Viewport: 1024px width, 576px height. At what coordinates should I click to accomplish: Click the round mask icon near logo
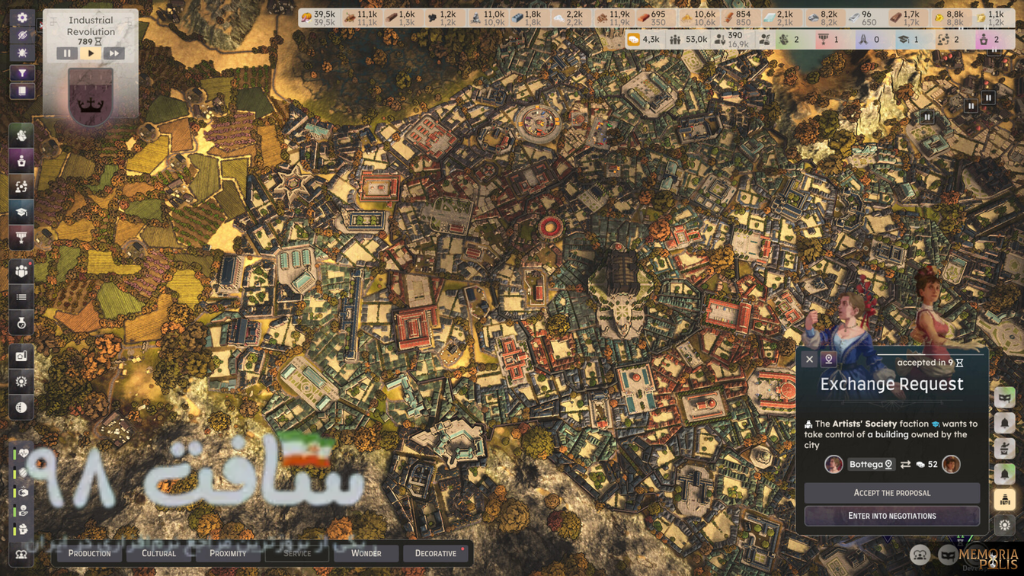(948, 555)
